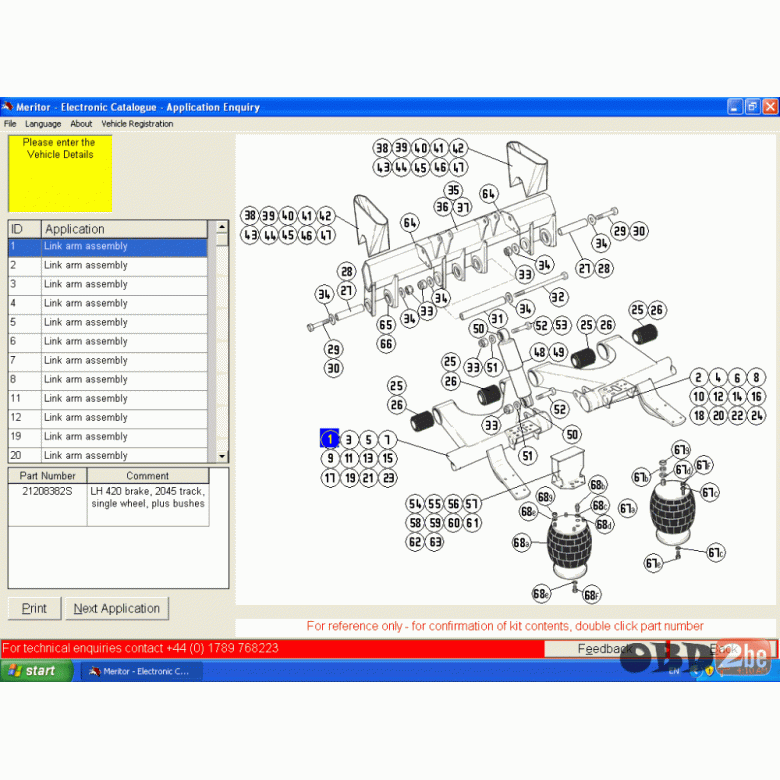This screenshot has width=780, height=780.
Task: Select Link arm assembly row ID 2
Action: (x=108, y=266)
